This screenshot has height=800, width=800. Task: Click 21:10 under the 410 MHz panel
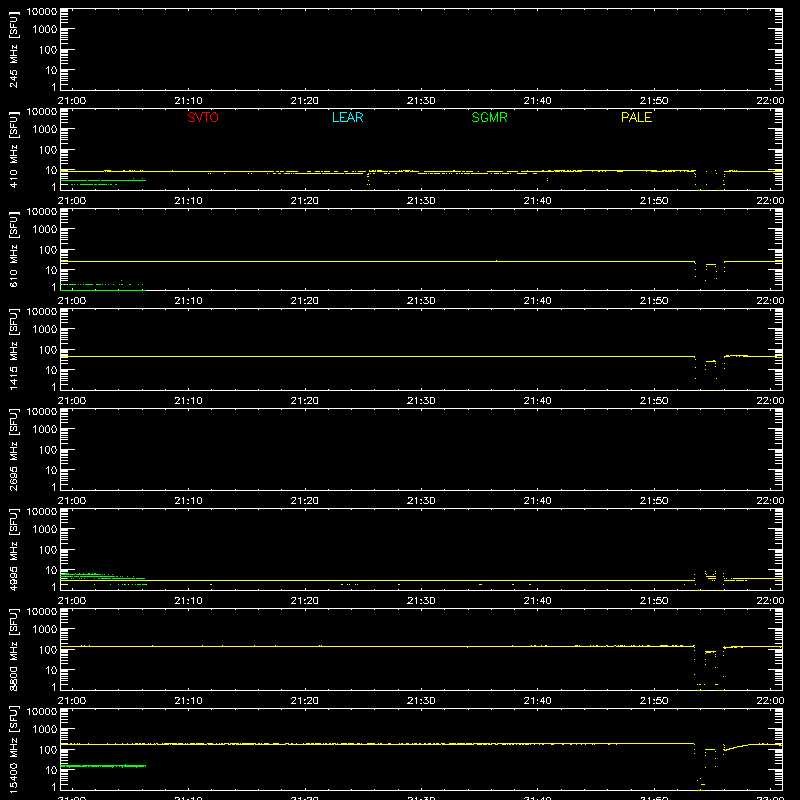[188, 201]
